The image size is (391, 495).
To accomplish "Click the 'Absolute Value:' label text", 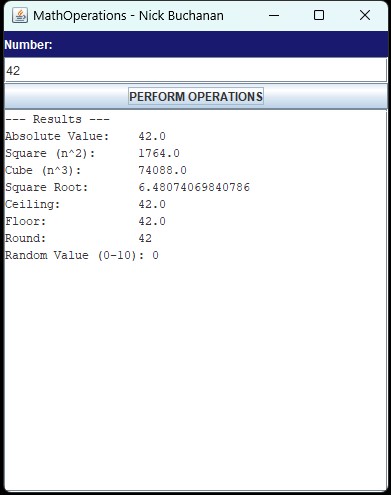I will (57, 136).
